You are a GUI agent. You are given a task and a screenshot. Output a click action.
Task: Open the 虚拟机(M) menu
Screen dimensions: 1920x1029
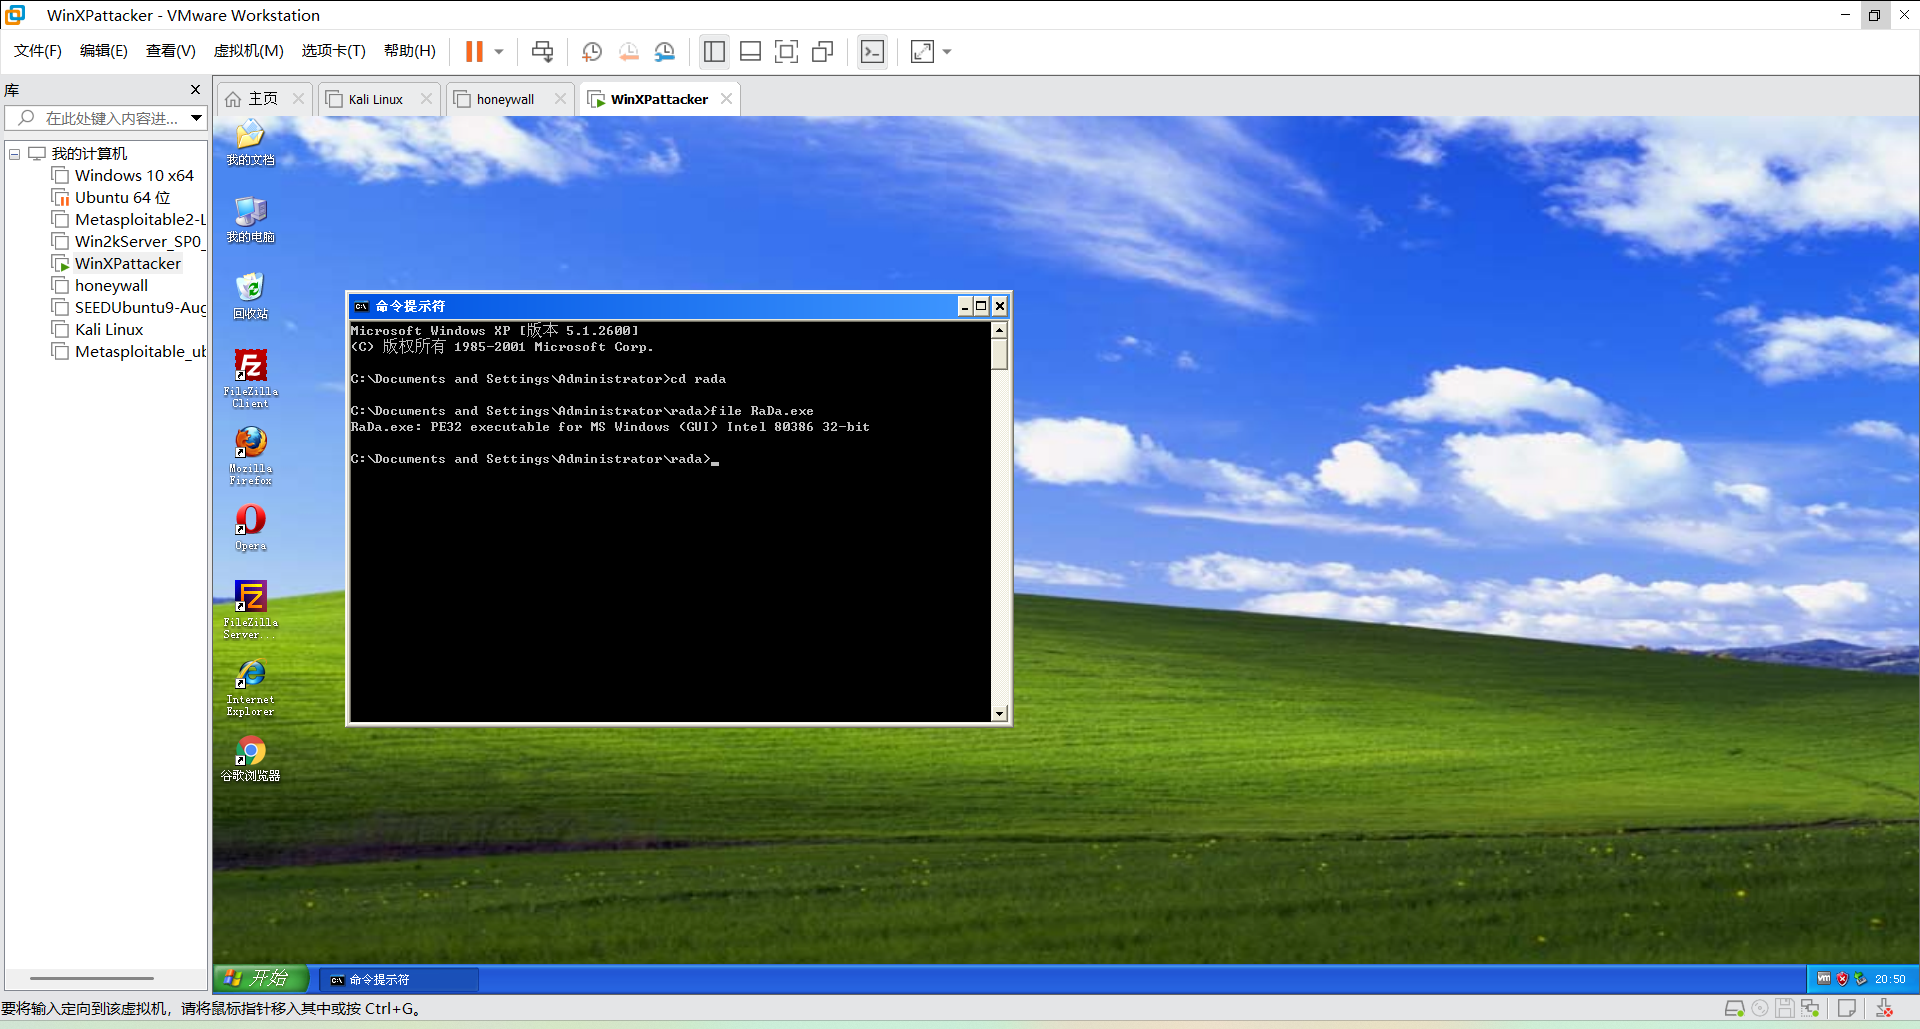249,51
